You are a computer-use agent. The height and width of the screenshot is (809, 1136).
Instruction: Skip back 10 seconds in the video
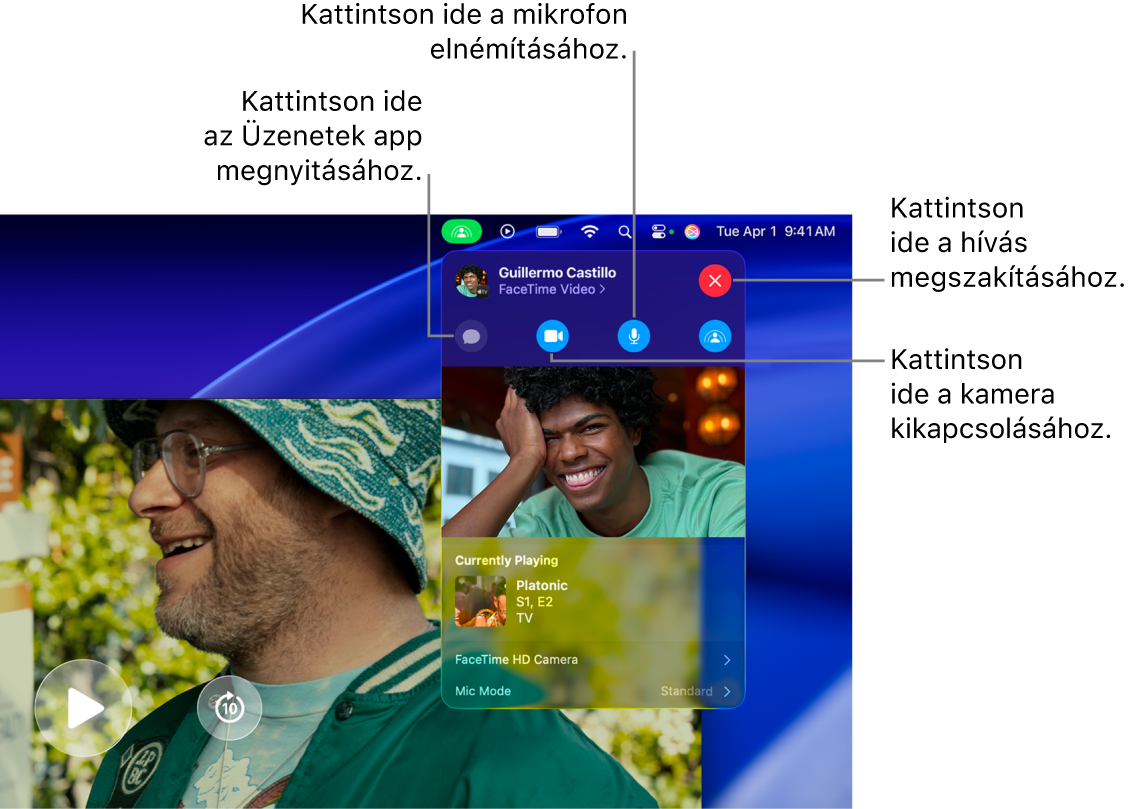click(229, 708)
